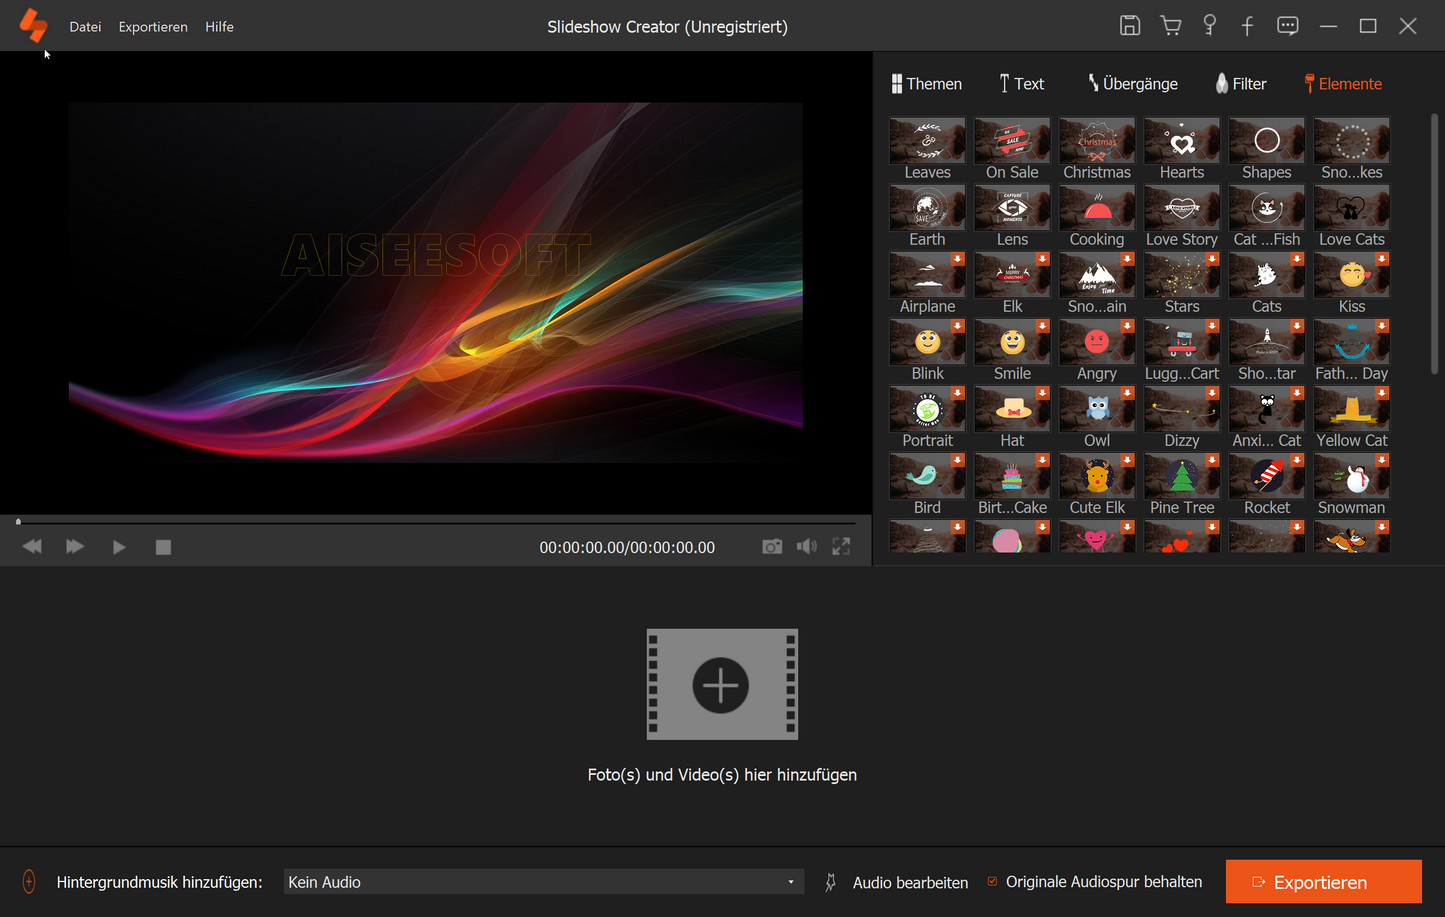Click the feedback chat bubble icon
Image resolution: width=1445 pixels, height=917 pixels.
pyautogui.click(x=1287, y=26)
